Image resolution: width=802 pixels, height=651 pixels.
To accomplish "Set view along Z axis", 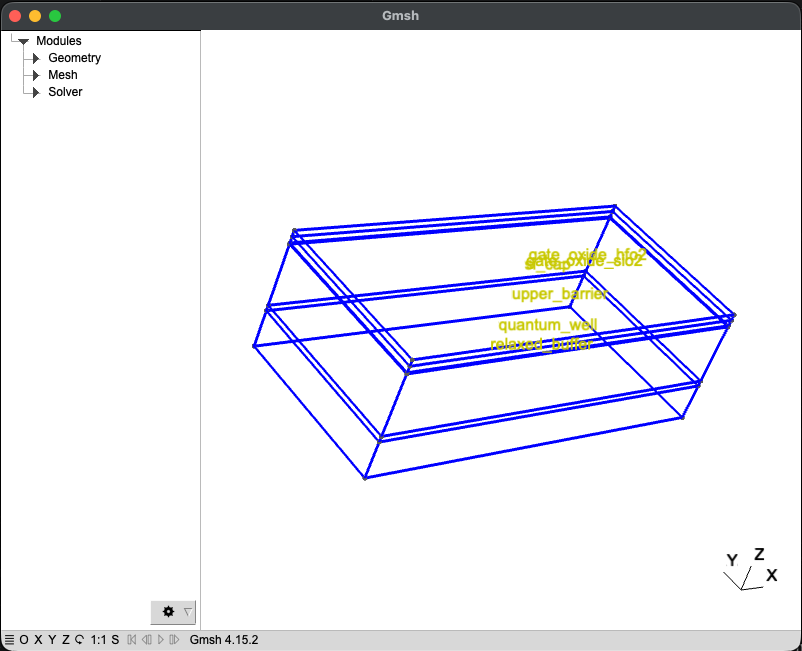I will tap(65, 640).
